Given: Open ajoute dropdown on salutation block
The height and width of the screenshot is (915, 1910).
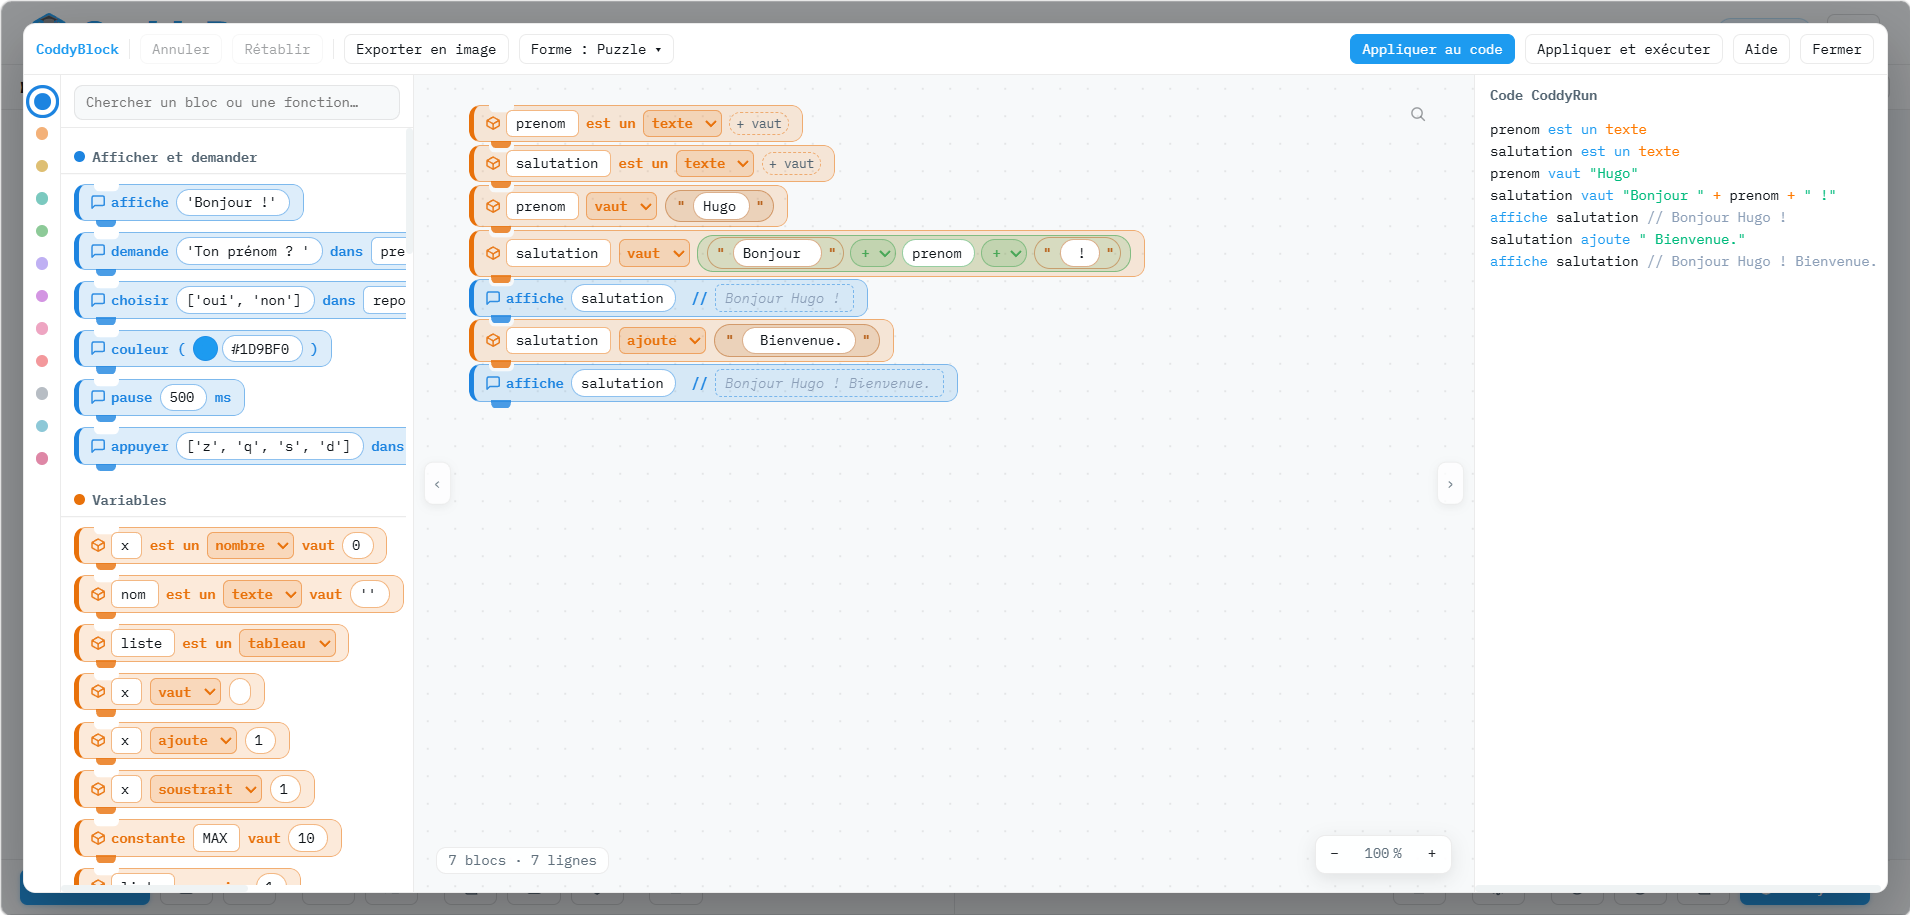Looking at the screenshot, I should (x=662, y=340).
